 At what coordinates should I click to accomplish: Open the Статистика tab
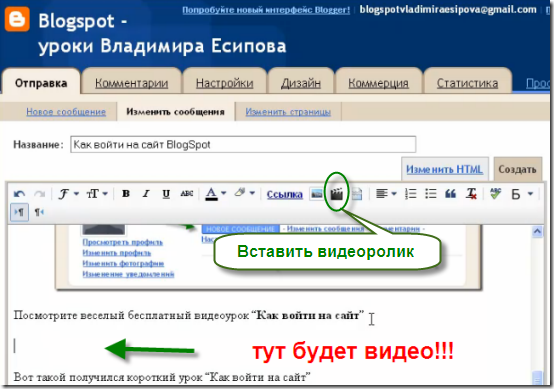tap(467, 83)
